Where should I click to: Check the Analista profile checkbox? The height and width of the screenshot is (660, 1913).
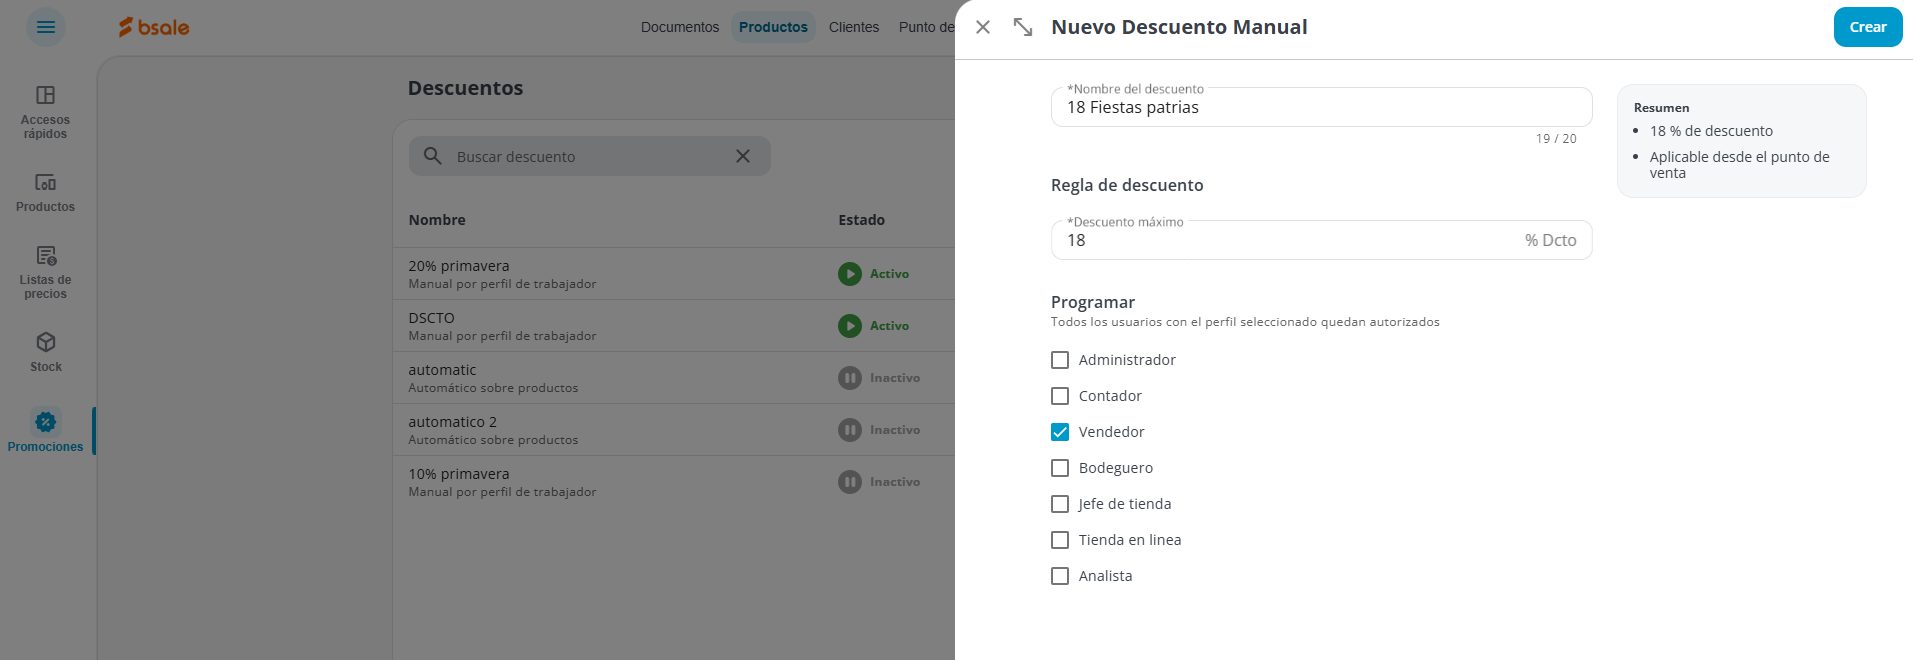(x=1060, y=576)
